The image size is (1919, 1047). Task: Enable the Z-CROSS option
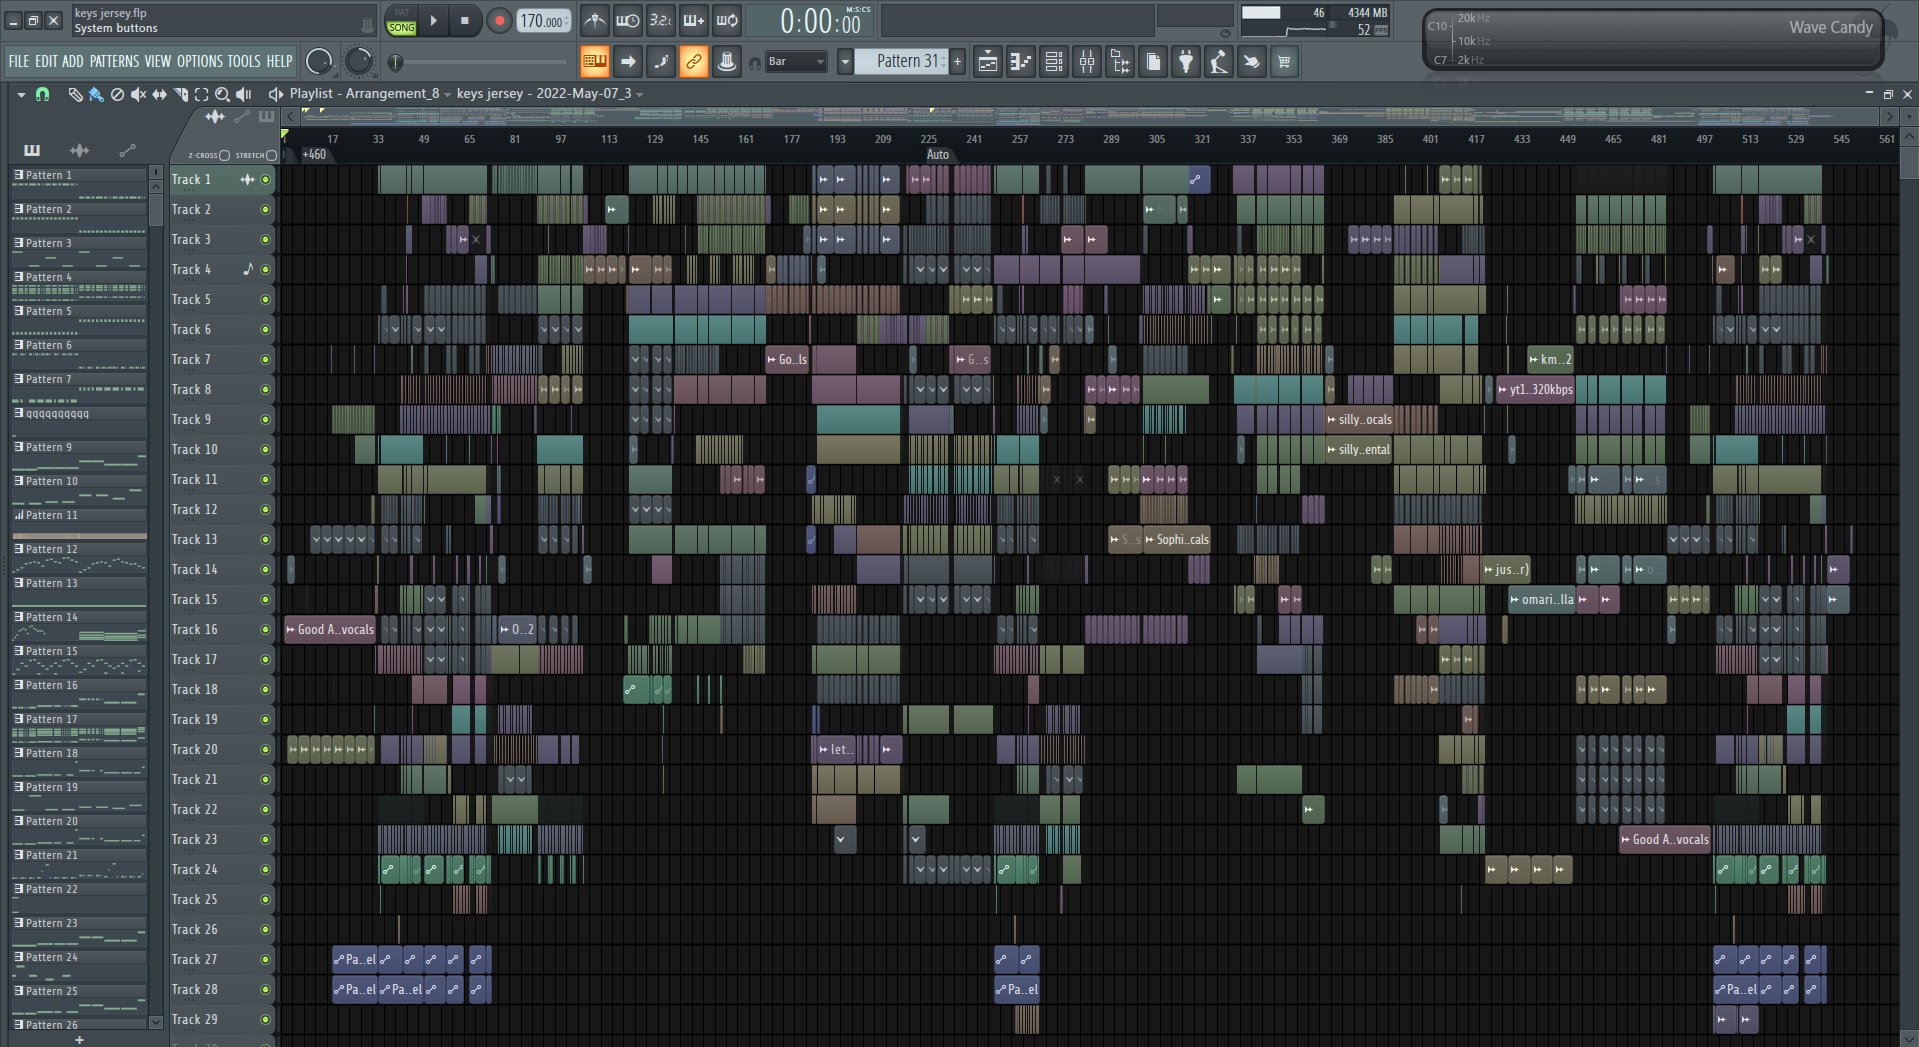click(x=224, y=155)
